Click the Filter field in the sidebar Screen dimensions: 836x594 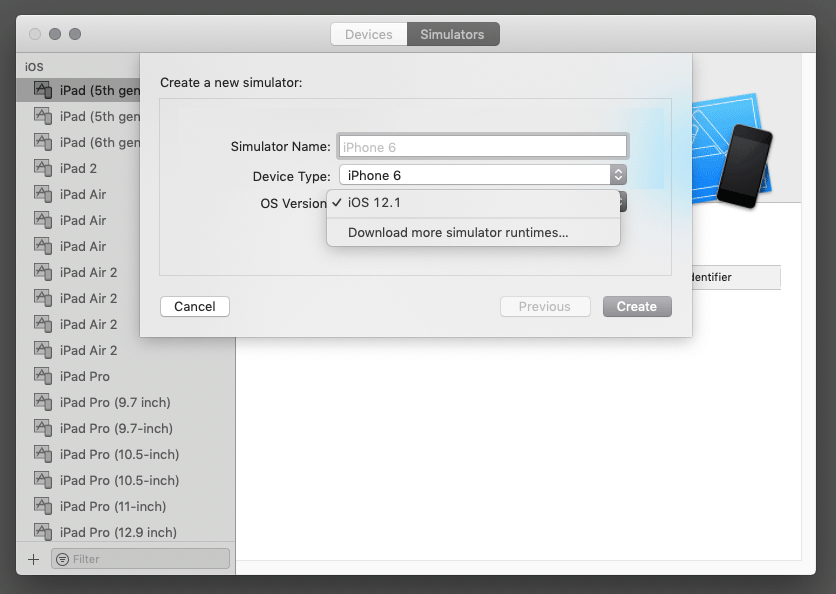(141, 559)
